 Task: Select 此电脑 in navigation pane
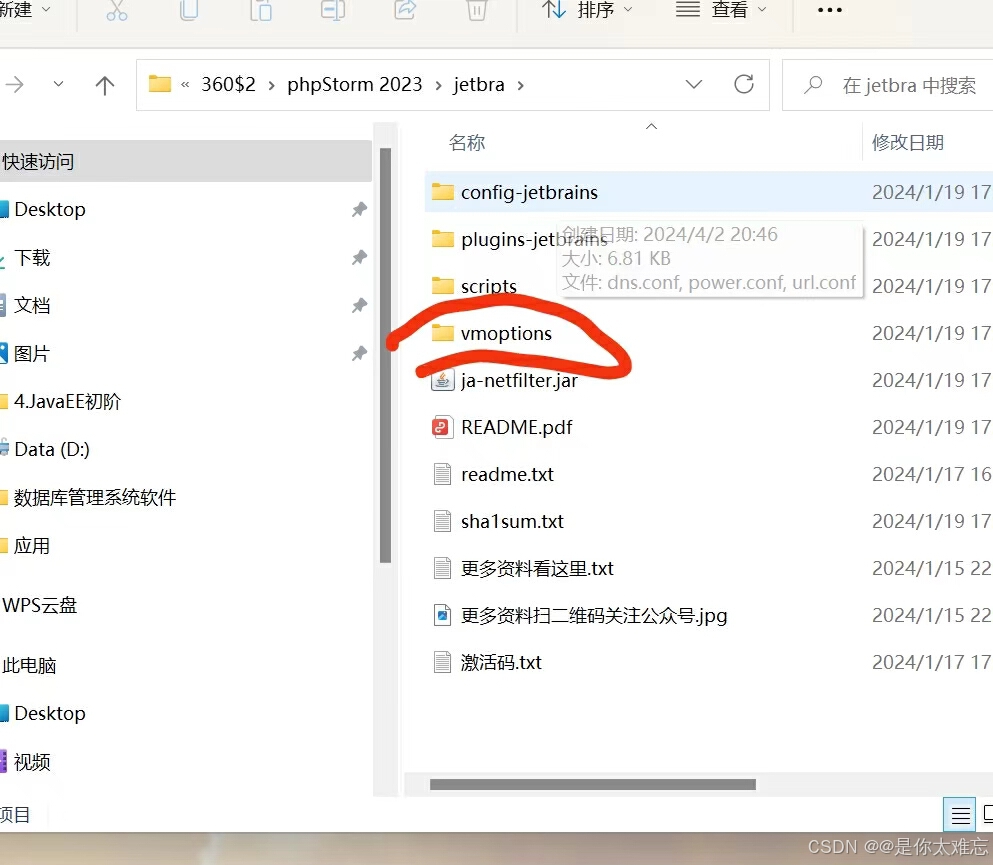[29, 666]
